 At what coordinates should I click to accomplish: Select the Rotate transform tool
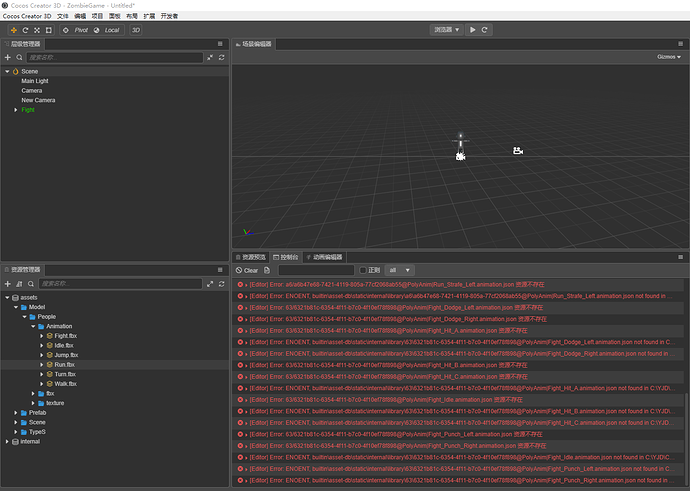(25, 30)
